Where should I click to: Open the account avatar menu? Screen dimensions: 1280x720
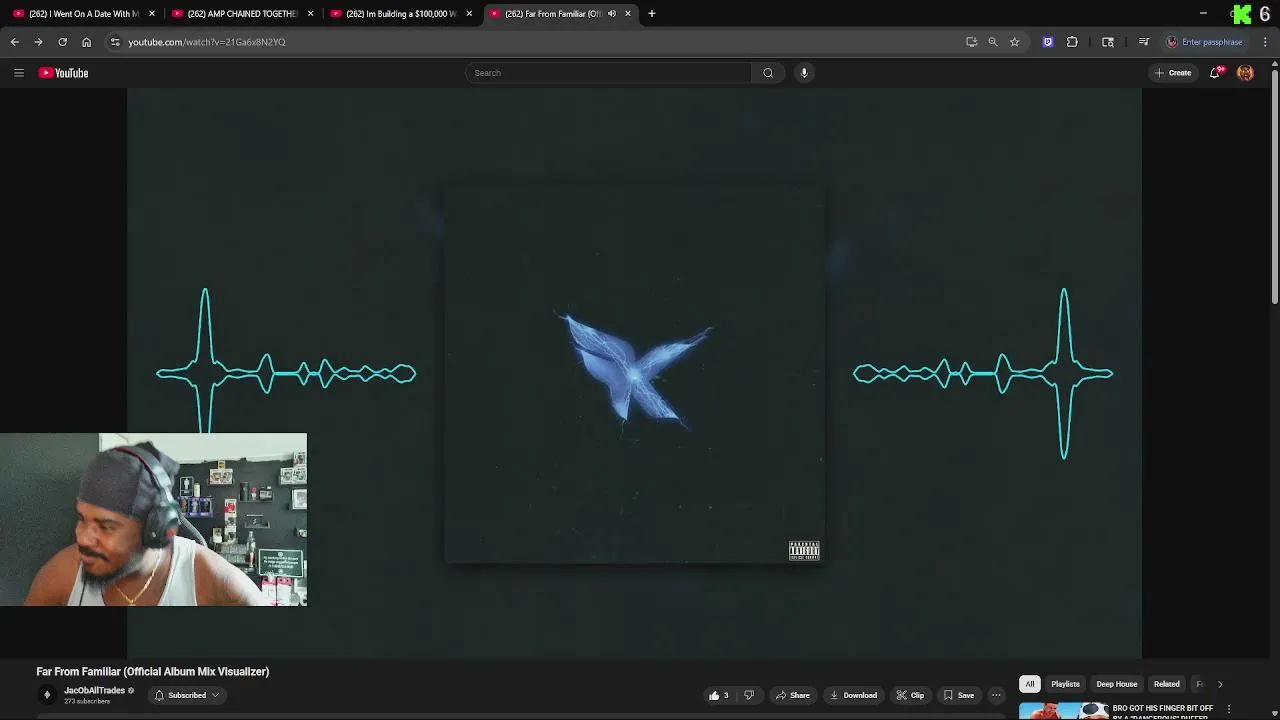click(1245, 73)
